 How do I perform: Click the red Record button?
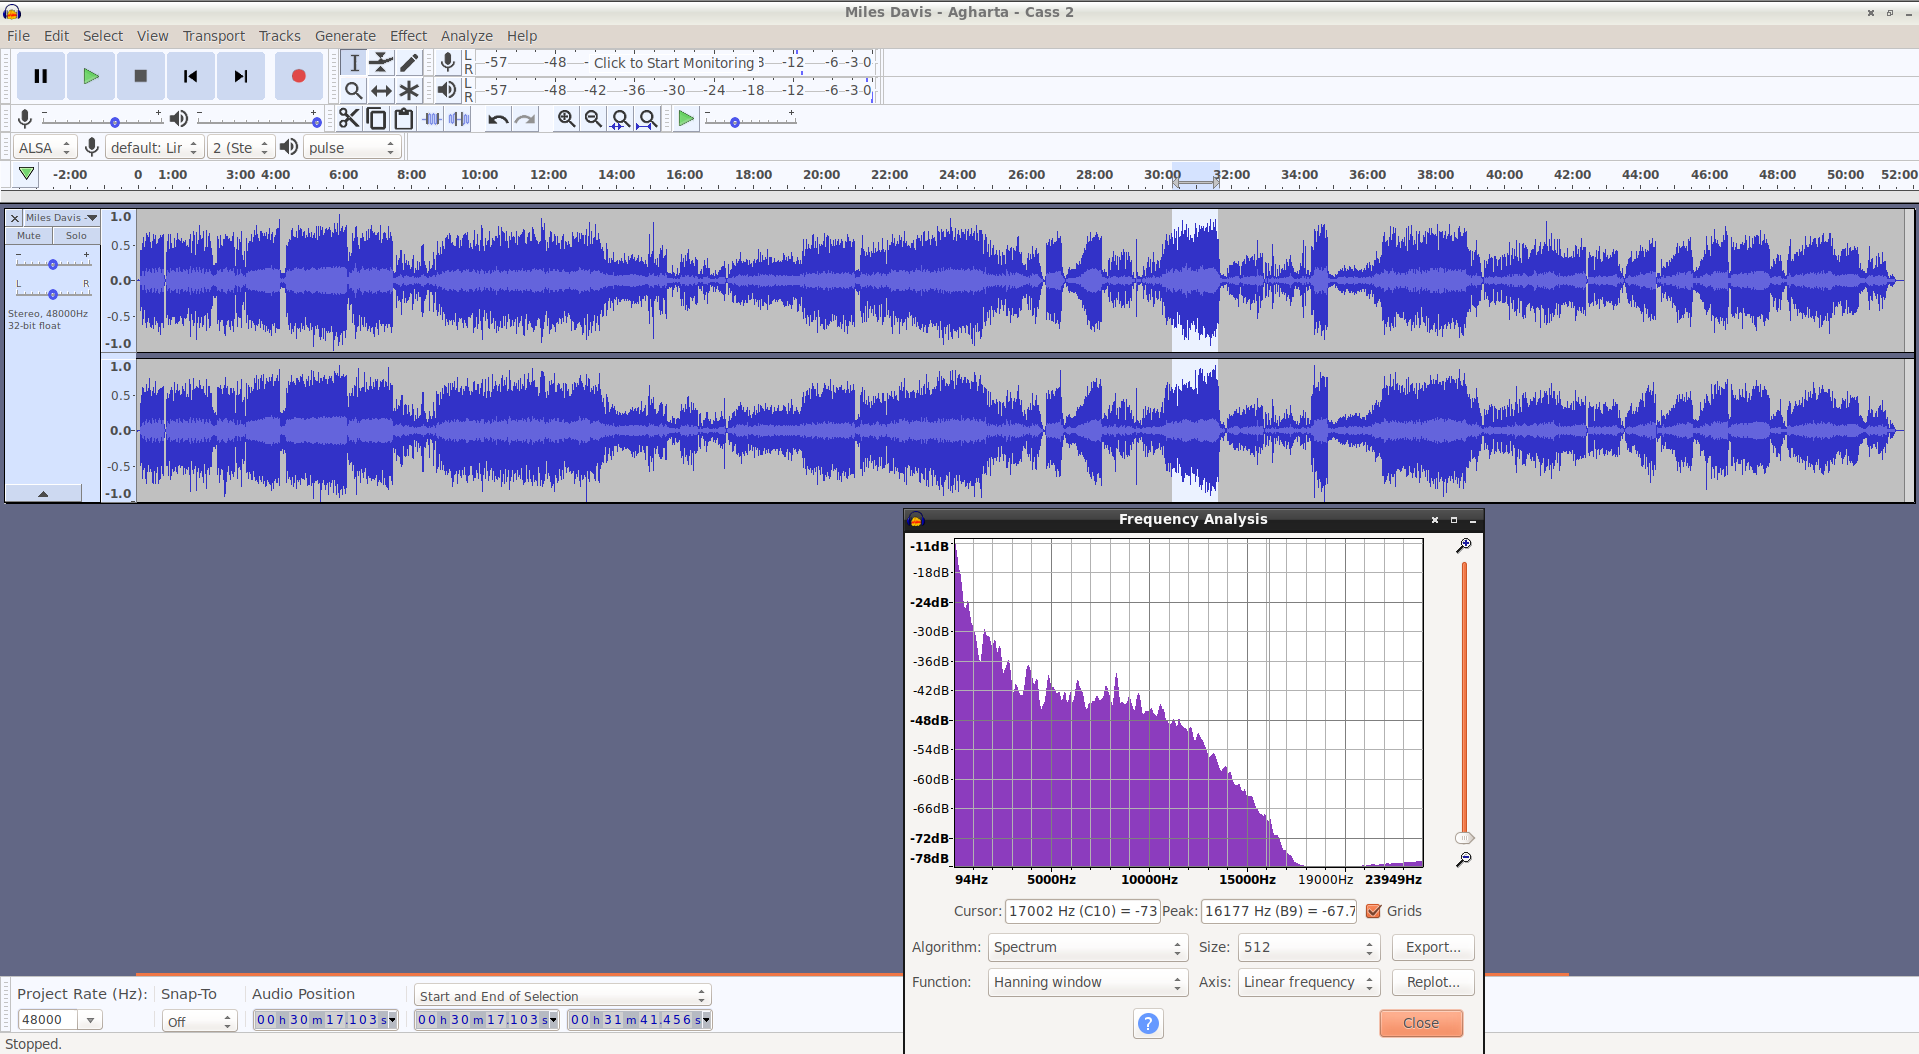click(298, 76)
